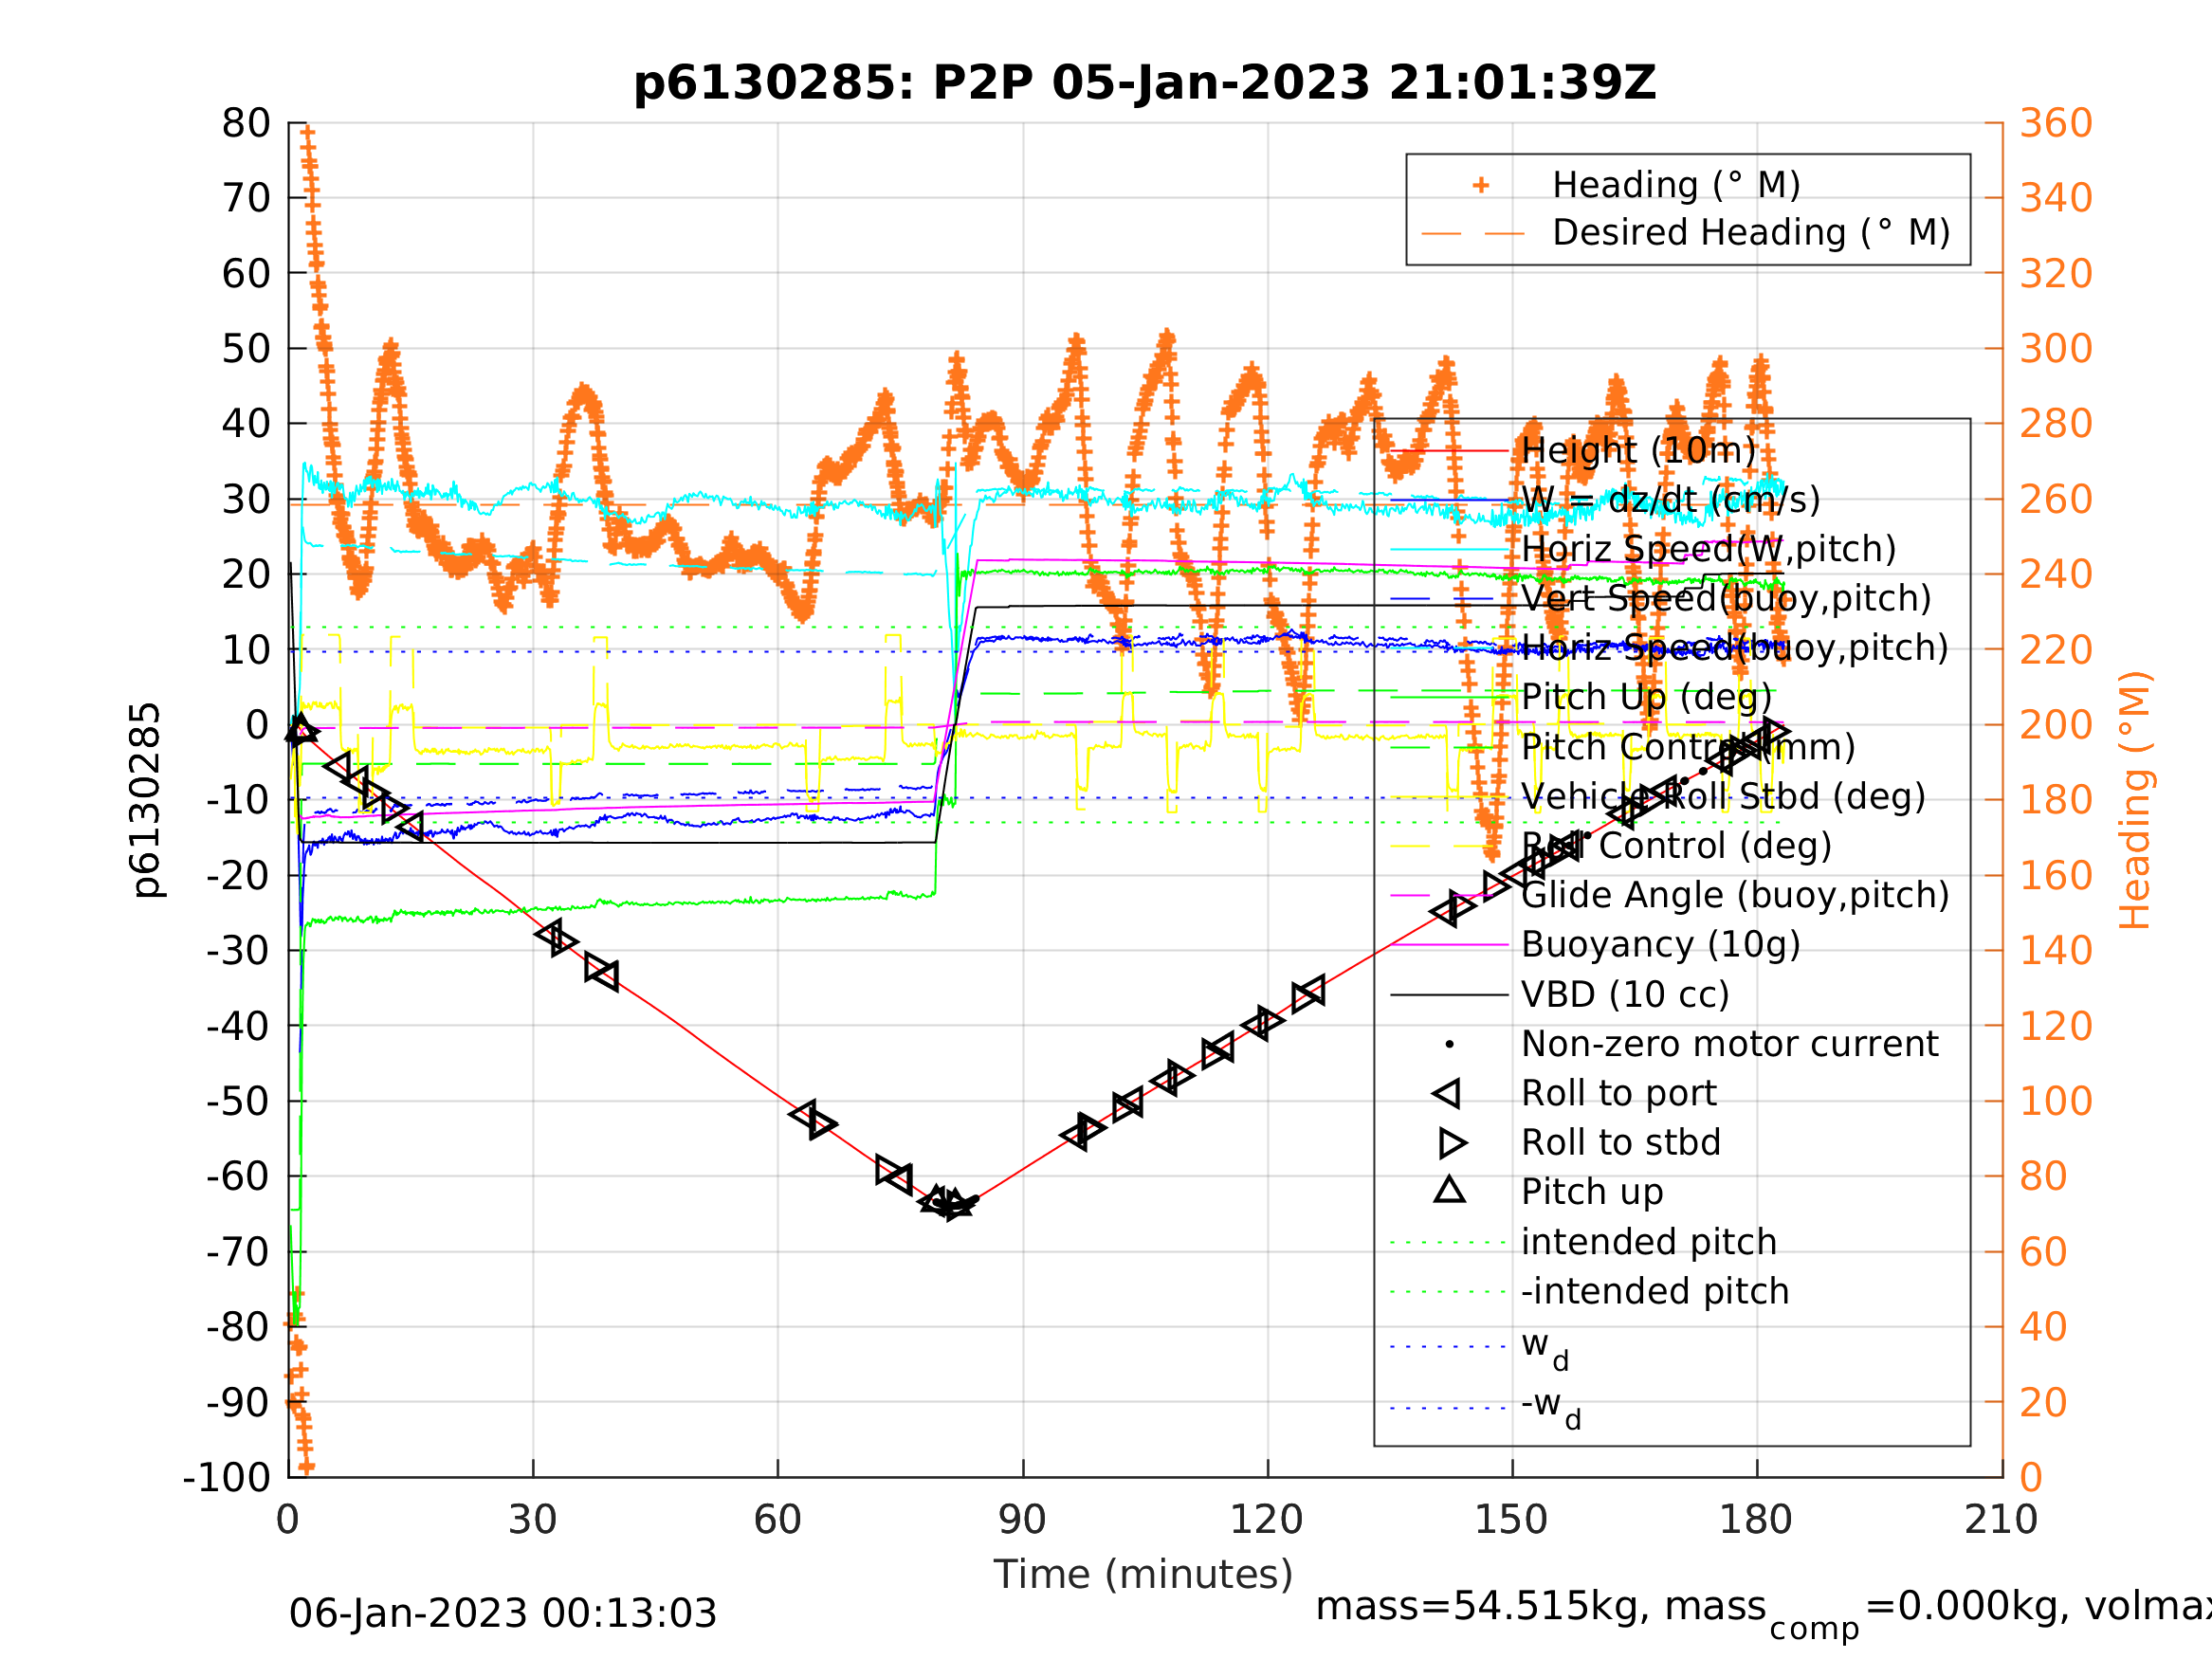Select the 'Heading (° M)' legend entry
Image resolution: width=2212 pixels, height=1659 pixels.
click(1676, 185)
